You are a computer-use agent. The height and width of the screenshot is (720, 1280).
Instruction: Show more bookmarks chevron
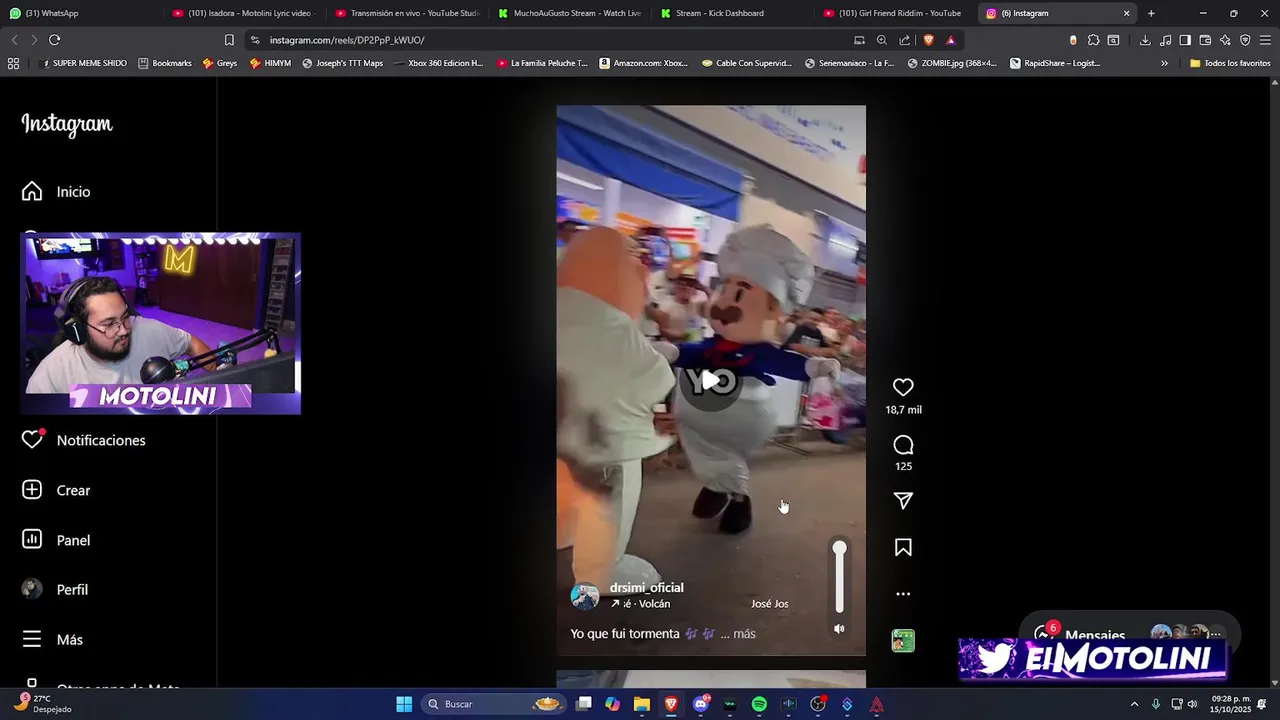point(1164,63)
